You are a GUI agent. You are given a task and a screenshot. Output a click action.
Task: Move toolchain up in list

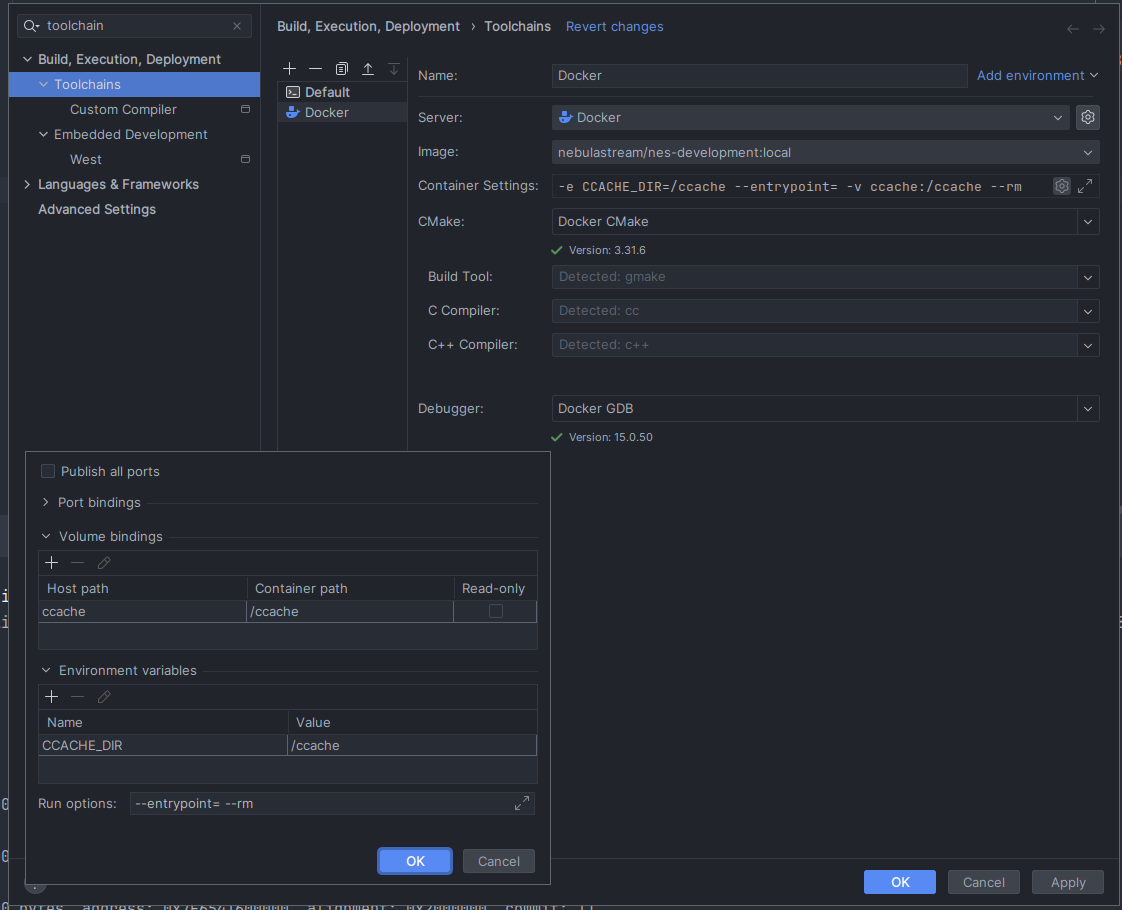tap(368, 69)
